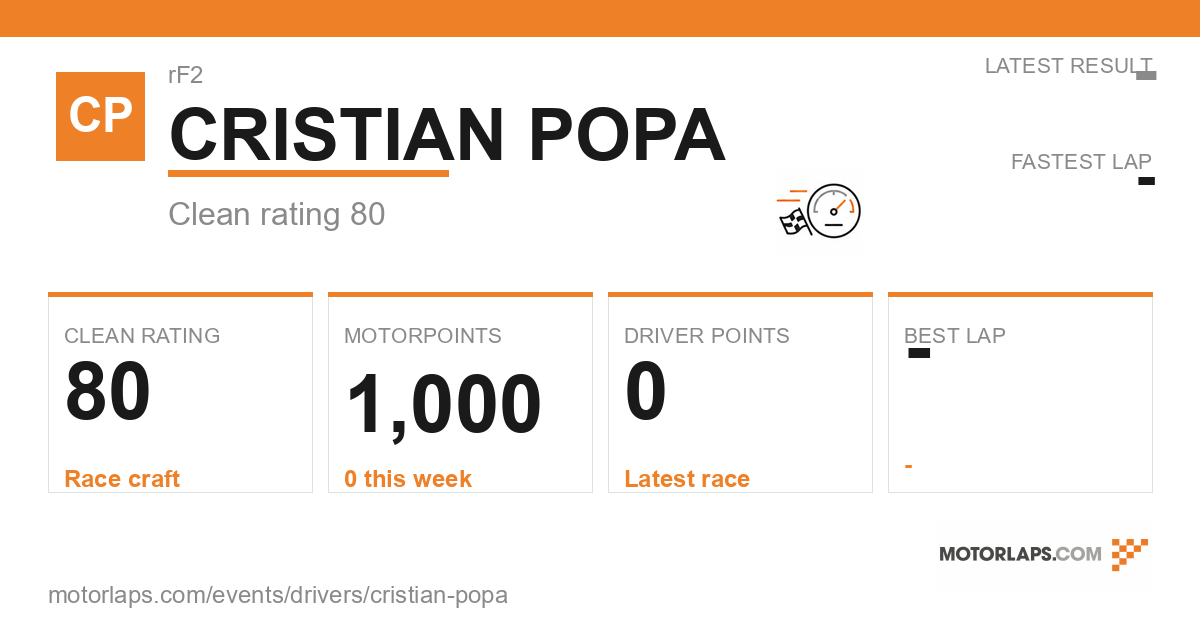This screenshot has height=630, width=1200.
Task: Select the Driver Points card
Action: tap(740, 393)
